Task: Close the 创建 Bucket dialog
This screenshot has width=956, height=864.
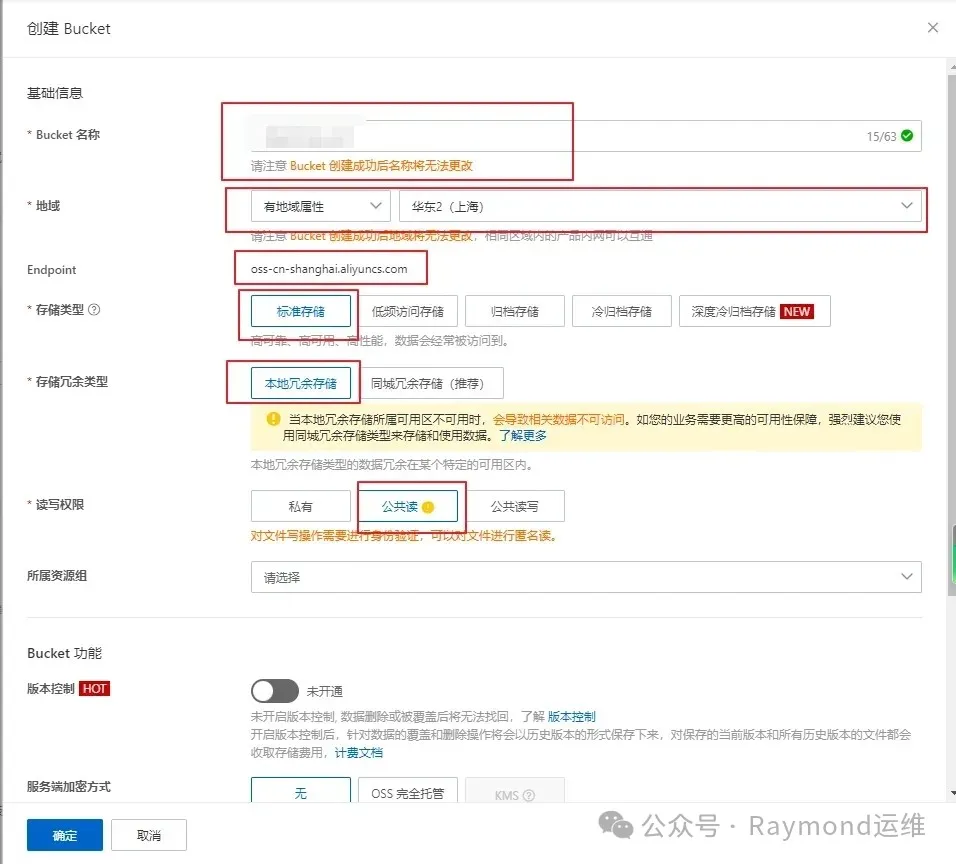Action: pyautogui.click(x=932, y=27)
